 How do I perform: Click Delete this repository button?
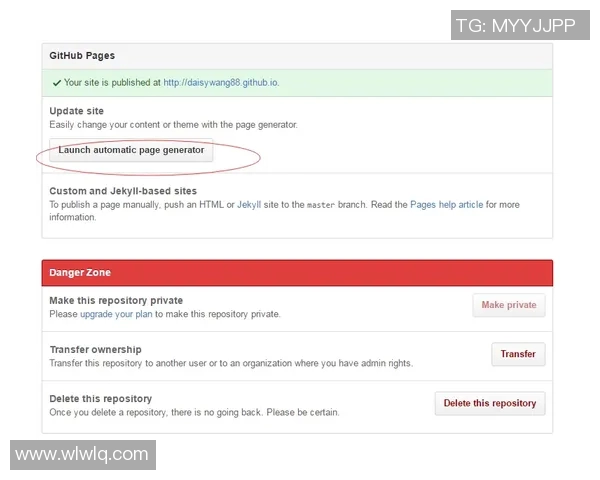coord(489,403)
